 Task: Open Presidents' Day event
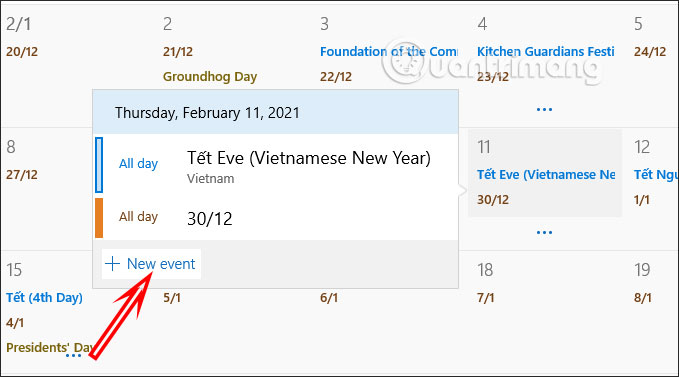click(x=49, y=348)
